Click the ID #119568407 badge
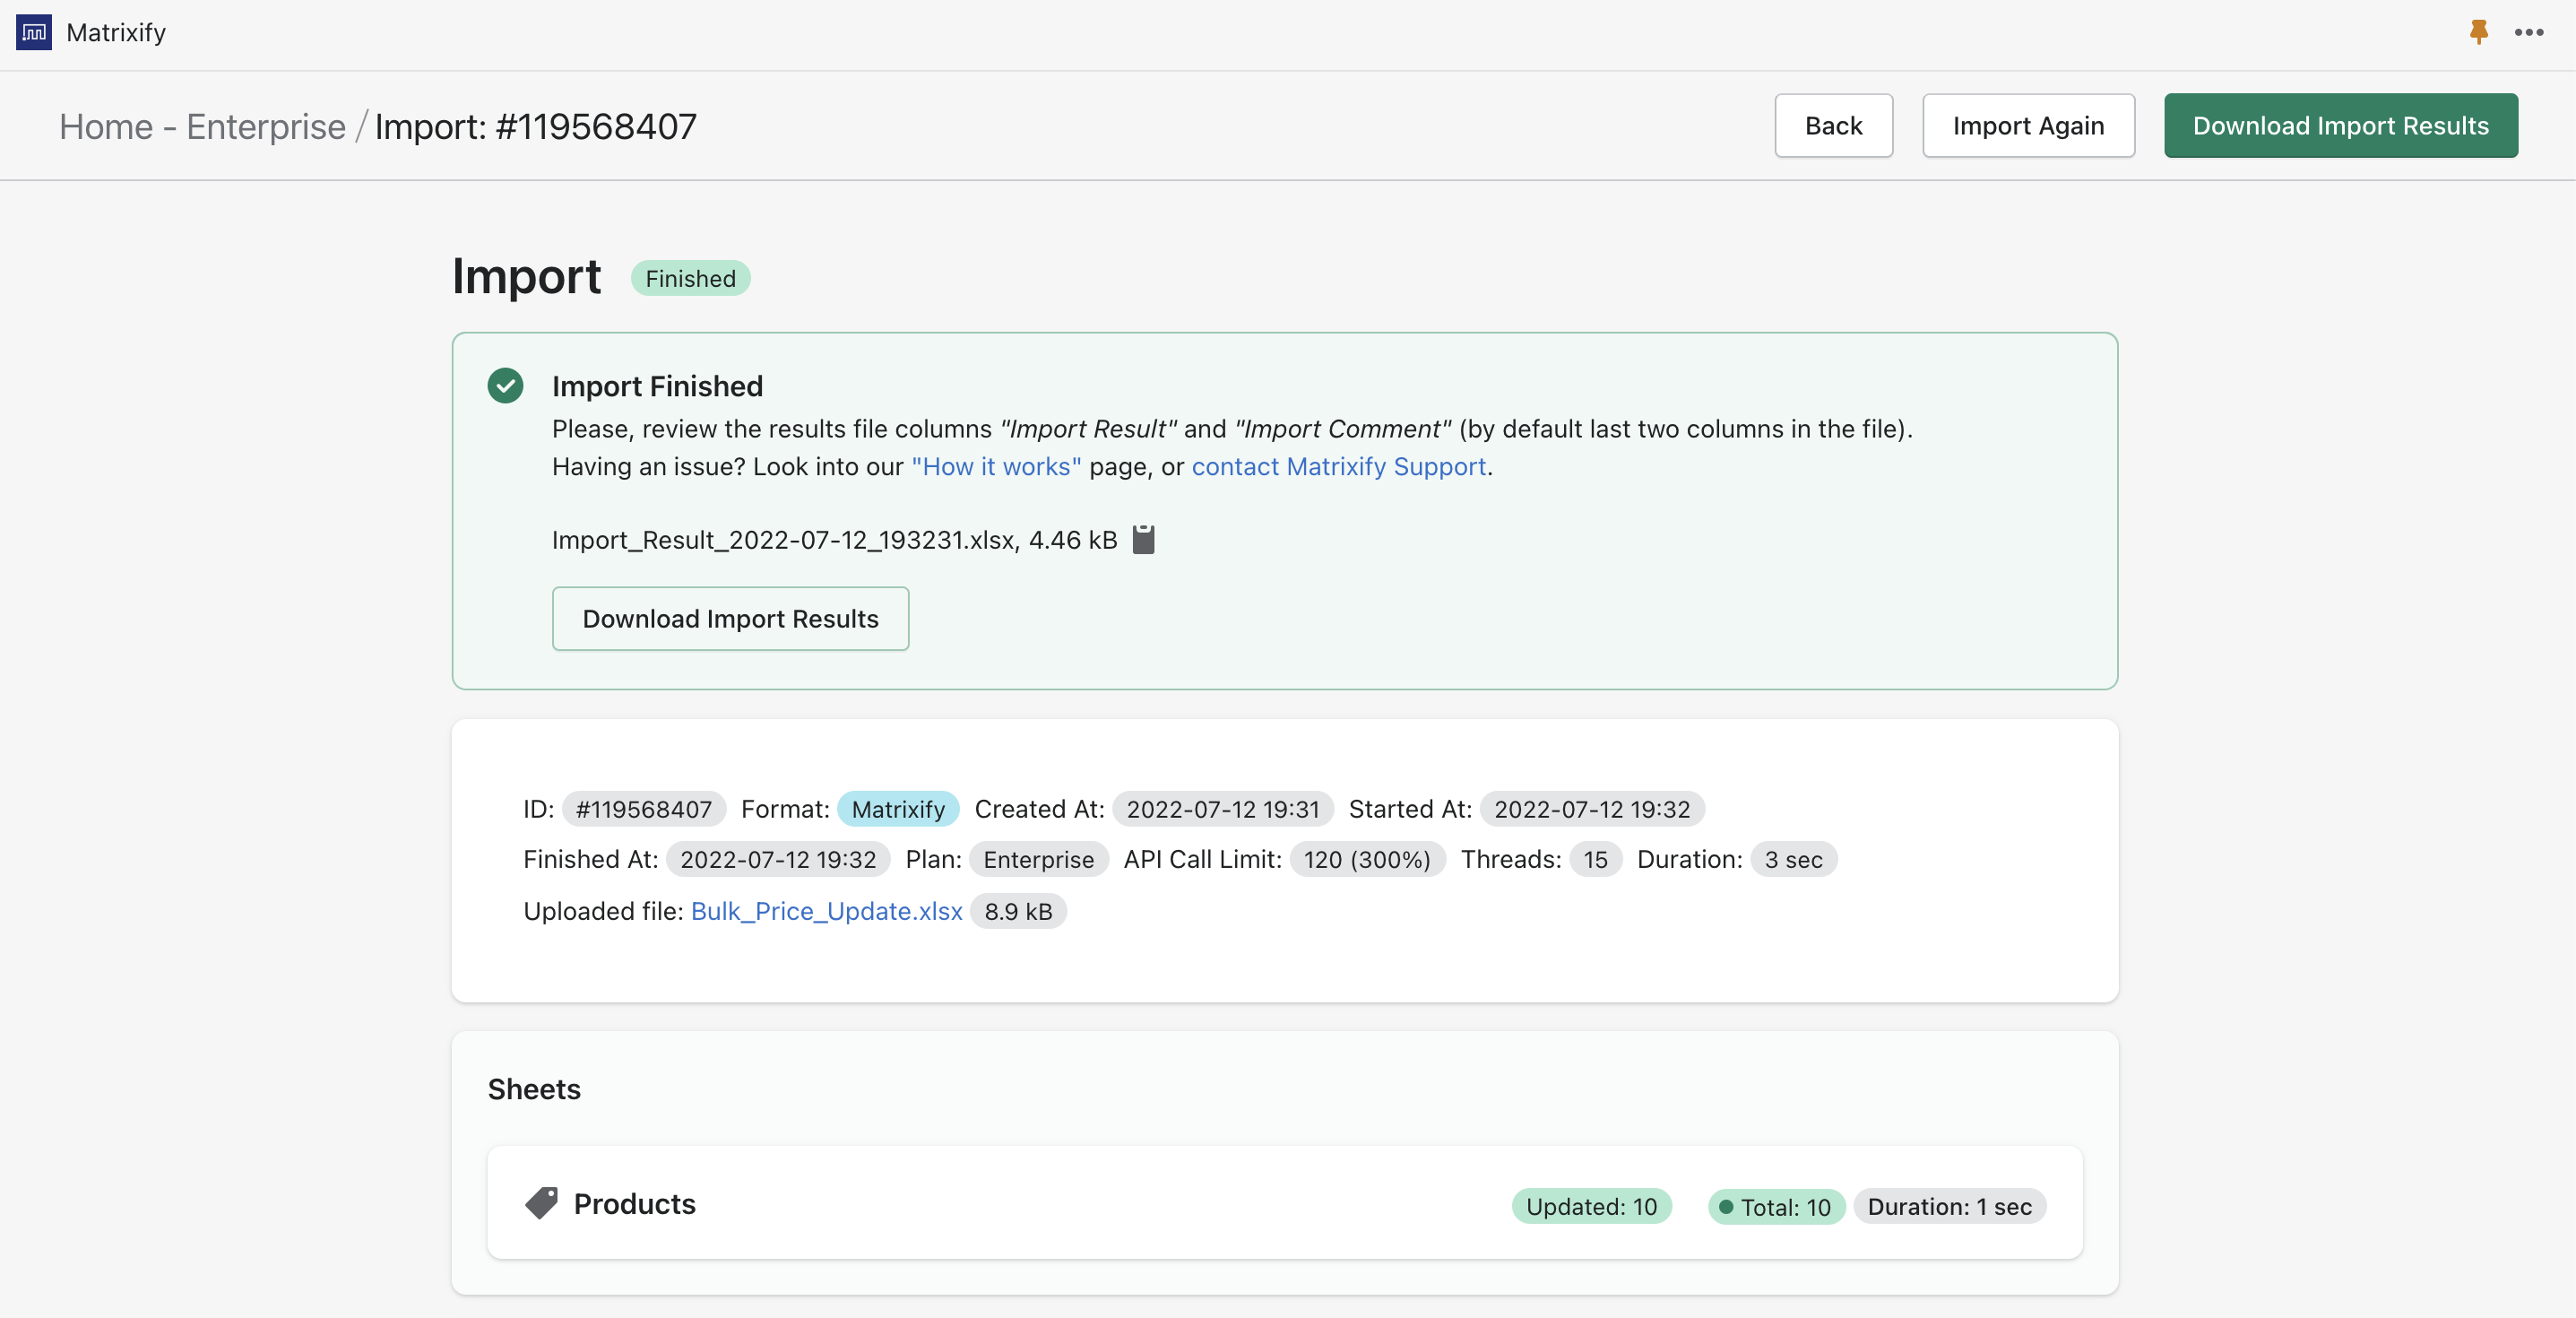This screenshot has height=1318, width=2576. (x=643, y=809)
